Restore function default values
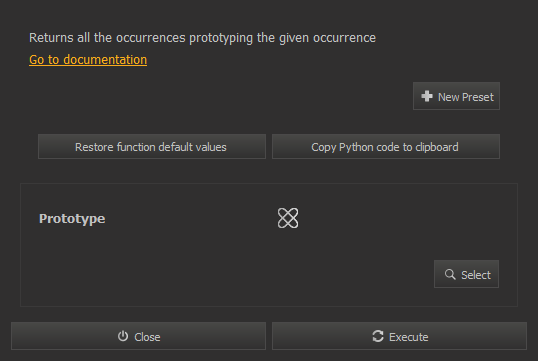538x361 pixels. [x=152, y=147]
